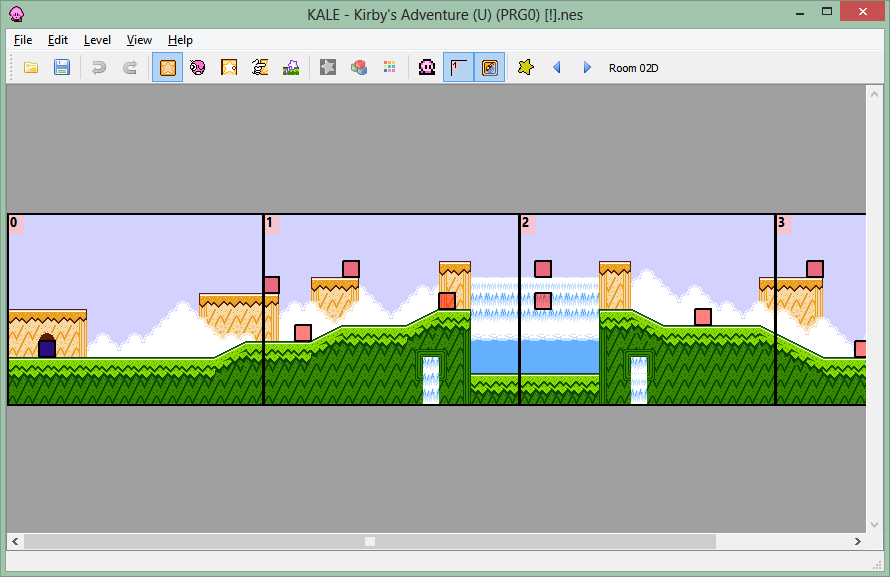Select the sprite marker inside the waterfall
This screenshot has width=890, height=577.
[543, 301]
